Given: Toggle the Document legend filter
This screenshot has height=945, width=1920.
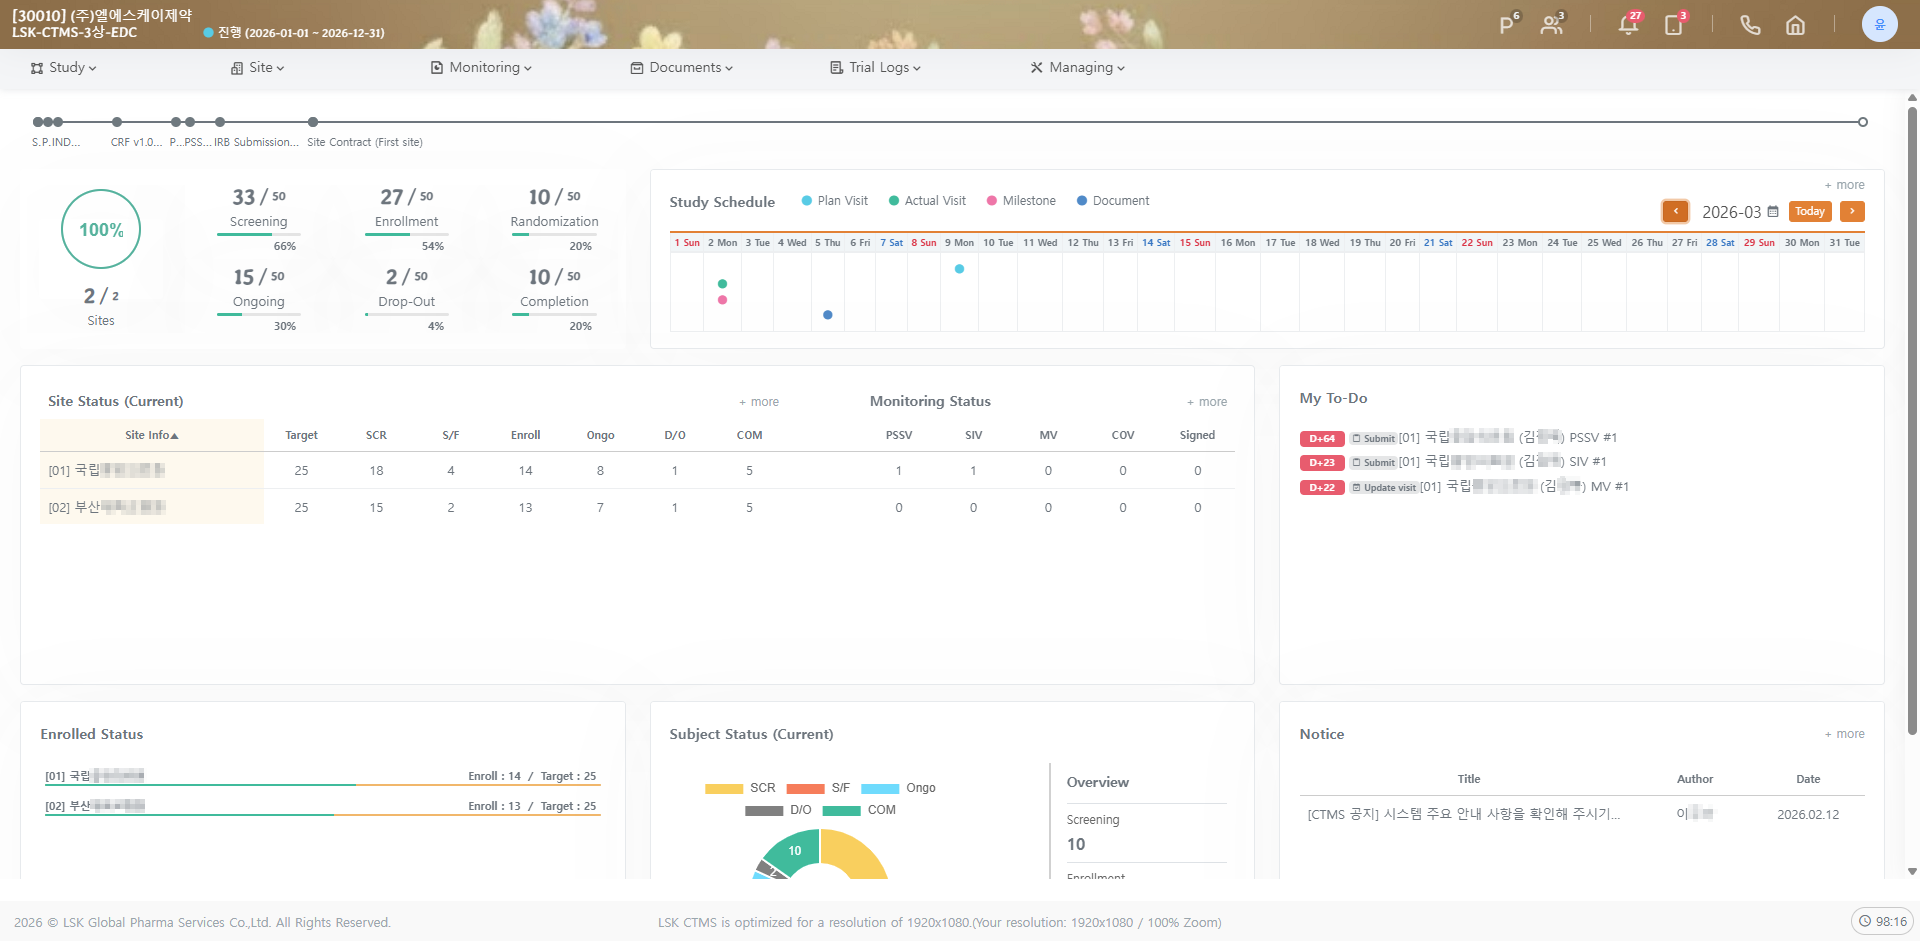Looking at the screenshot, I should pyautogui.click(x=1112, y=201).
